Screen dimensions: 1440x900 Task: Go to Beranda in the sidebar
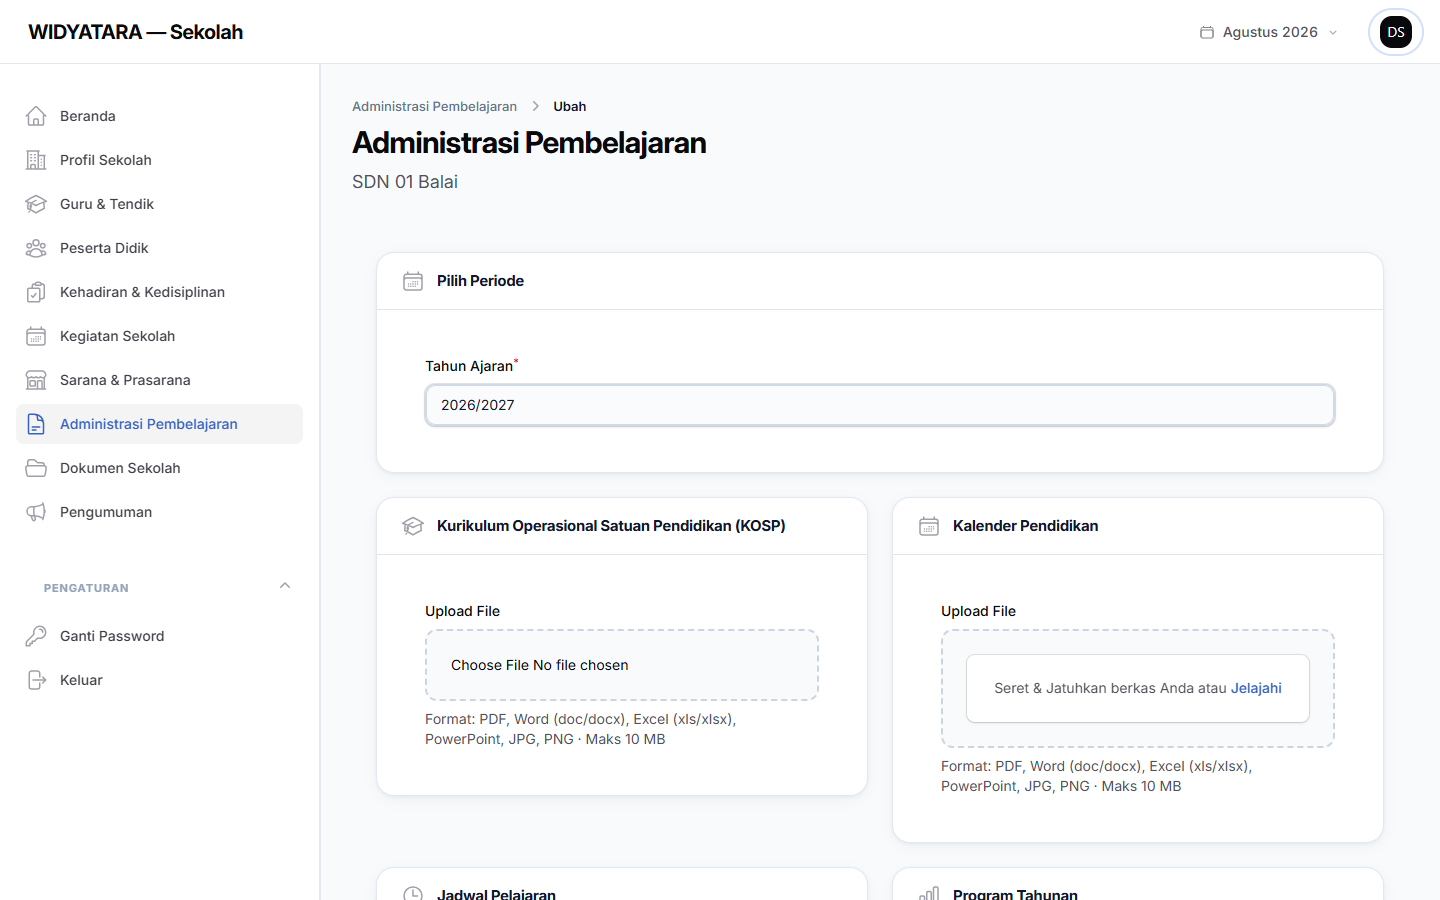point(159,116)
